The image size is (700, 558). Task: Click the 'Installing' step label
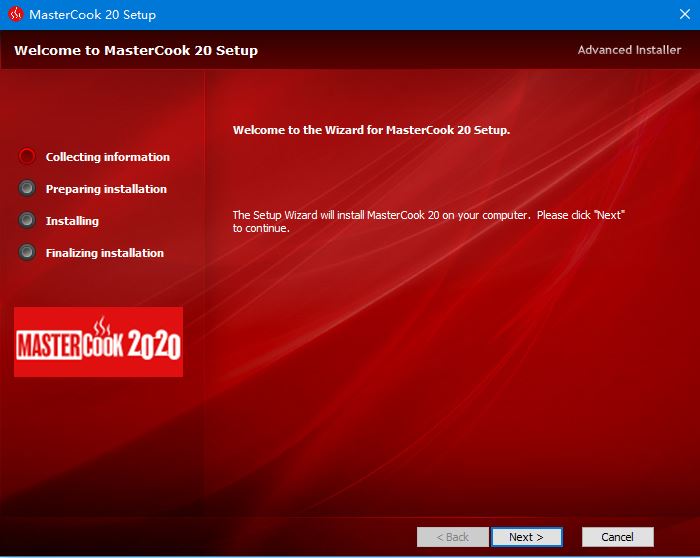coord(72,221)
